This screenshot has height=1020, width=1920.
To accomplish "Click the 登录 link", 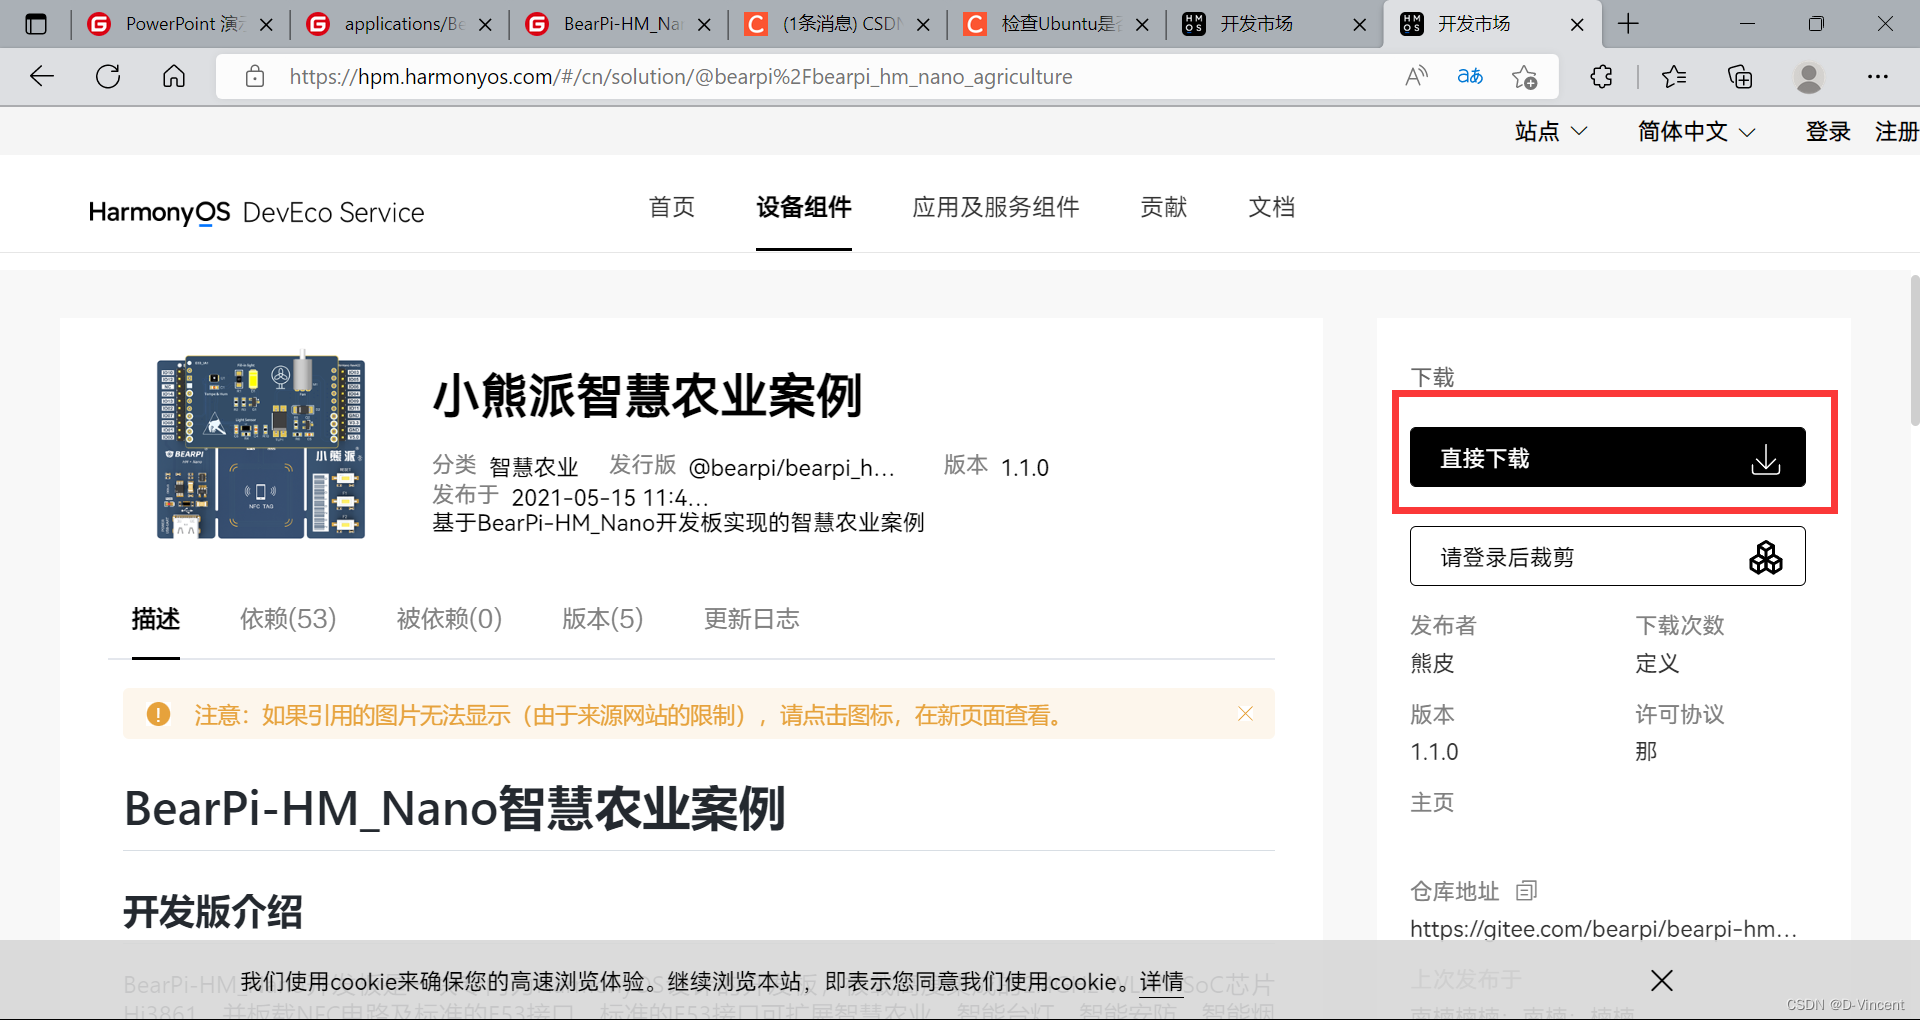I will pos(1828,131).
